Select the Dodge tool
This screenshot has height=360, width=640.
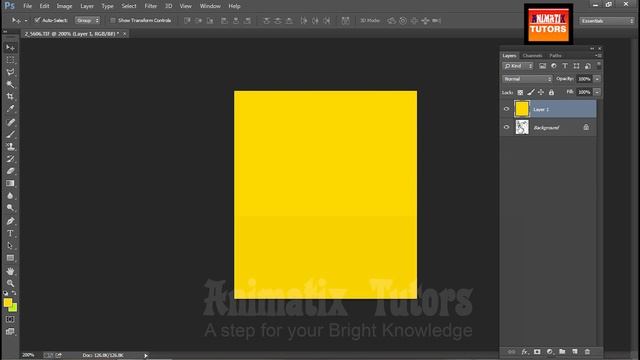pyautogui.click(x=11, y=208)
